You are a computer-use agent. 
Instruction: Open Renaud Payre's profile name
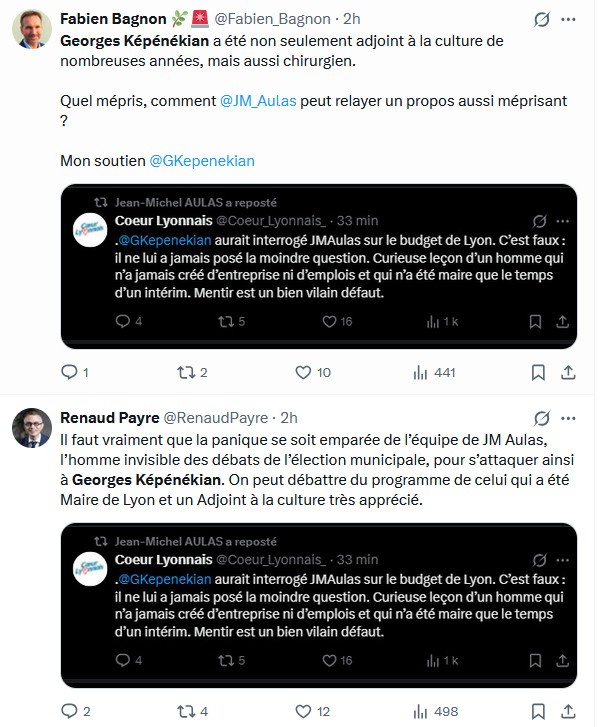click(108, 417)
